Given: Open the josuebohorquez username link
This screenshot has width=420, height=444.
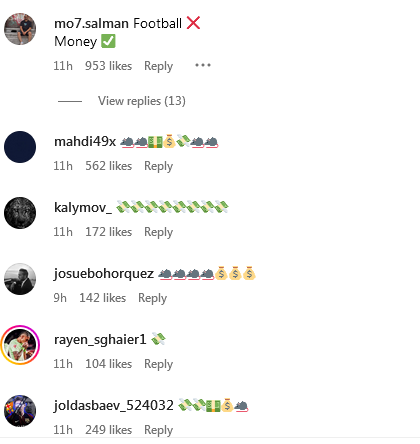Looking at the screenshot, I should tap(104, 274).
